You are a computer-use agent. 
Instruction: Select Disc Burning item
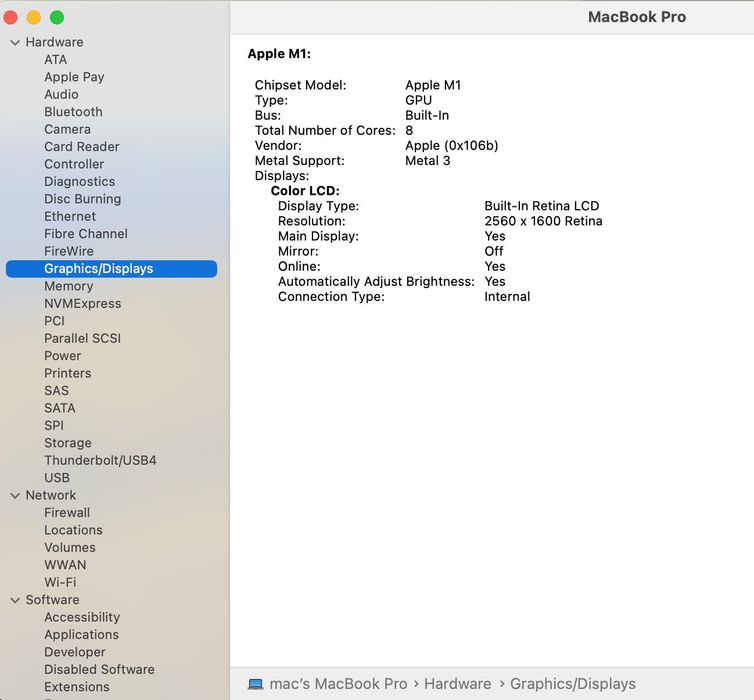point(82,199)
